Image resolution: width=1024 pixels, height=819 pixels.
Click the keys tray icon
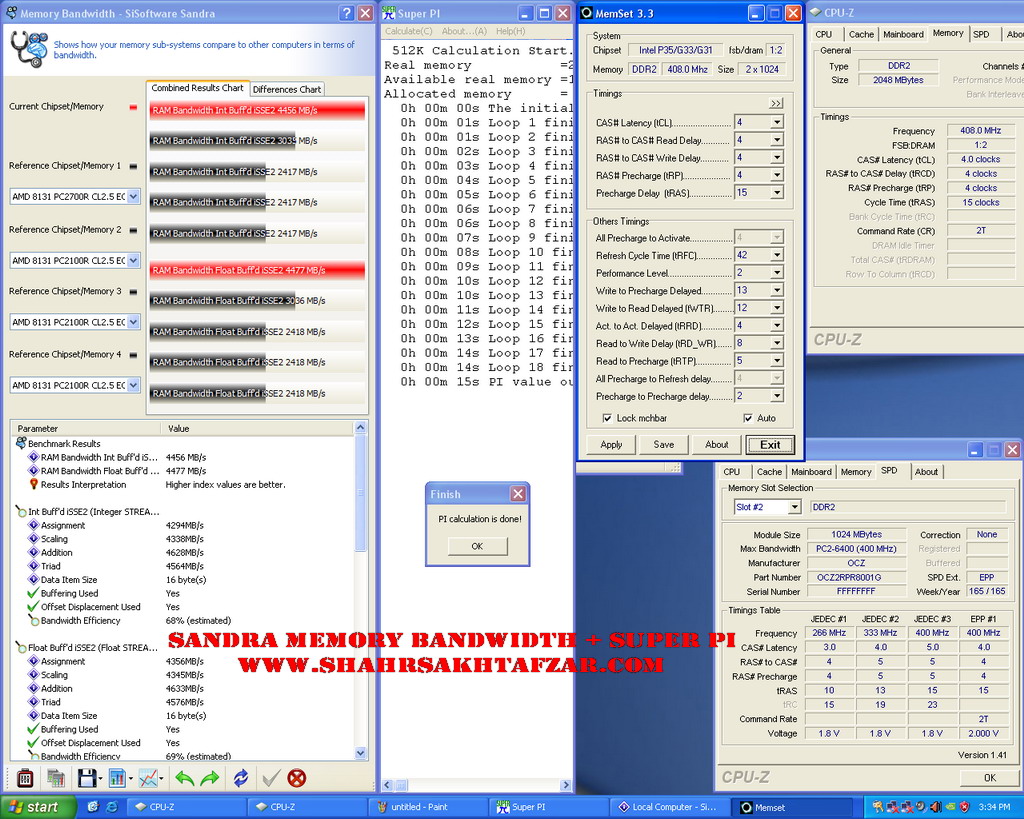tap(878, 807)
